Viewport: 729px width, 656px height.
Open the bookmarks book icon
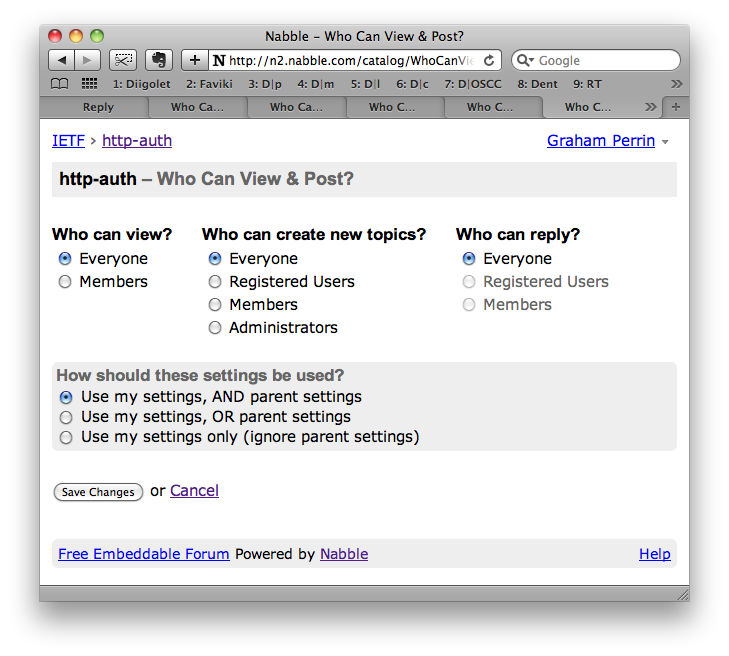pos(60,84)
